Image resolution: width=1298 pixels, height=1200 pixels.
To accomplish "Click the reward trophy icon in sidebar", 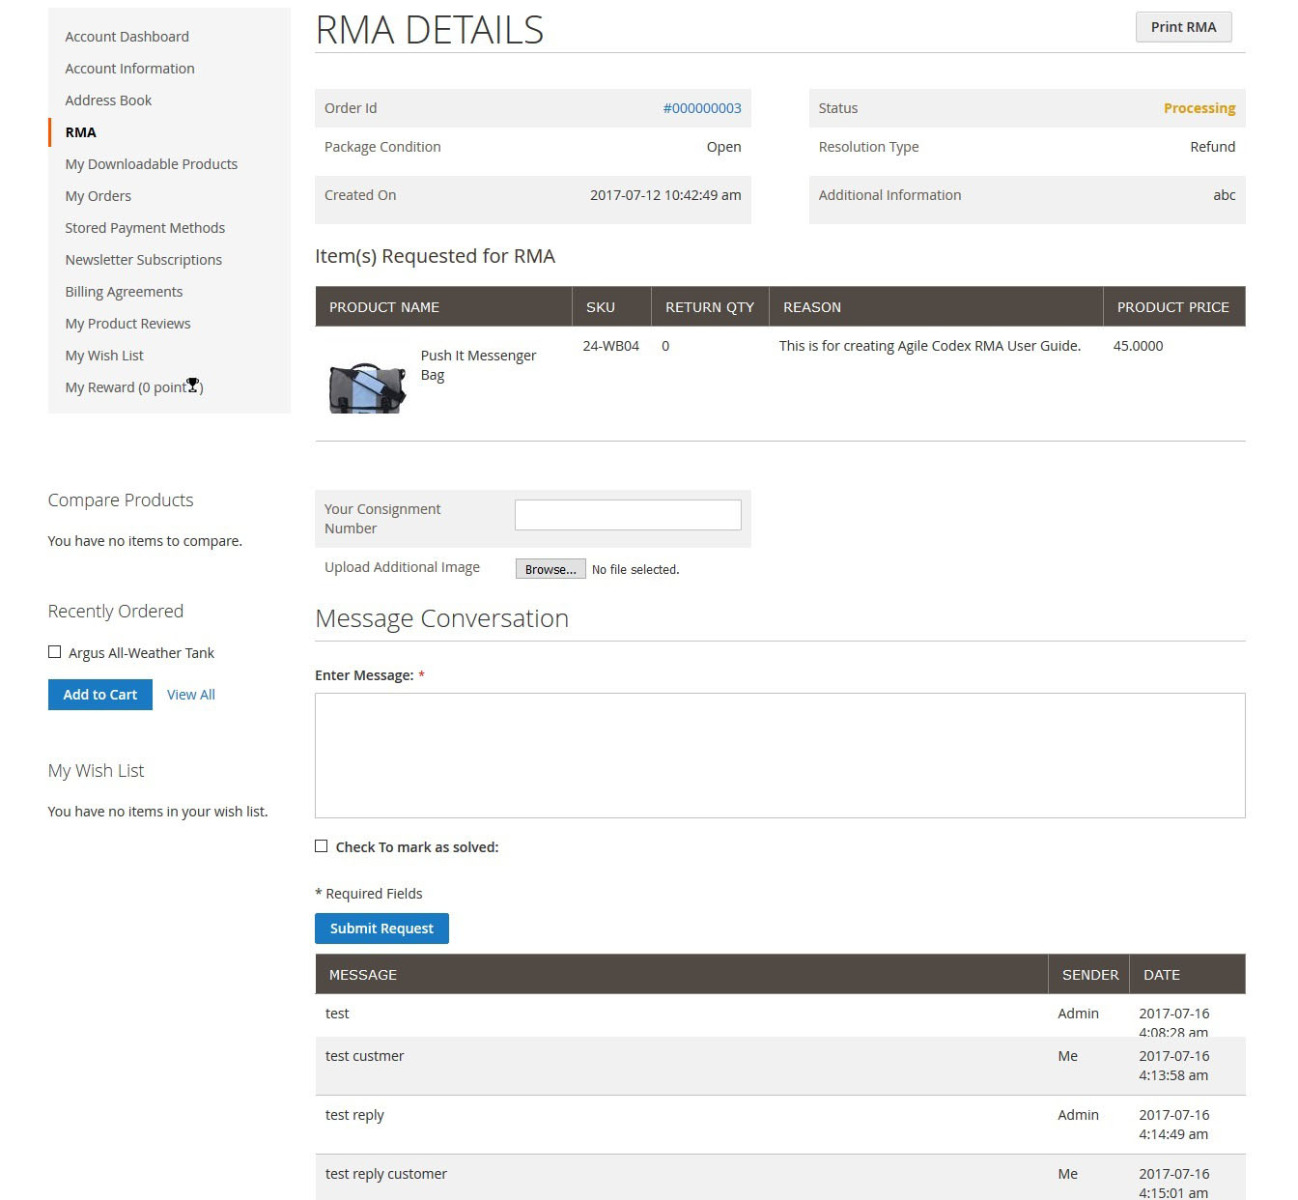I will click(193, 385).
